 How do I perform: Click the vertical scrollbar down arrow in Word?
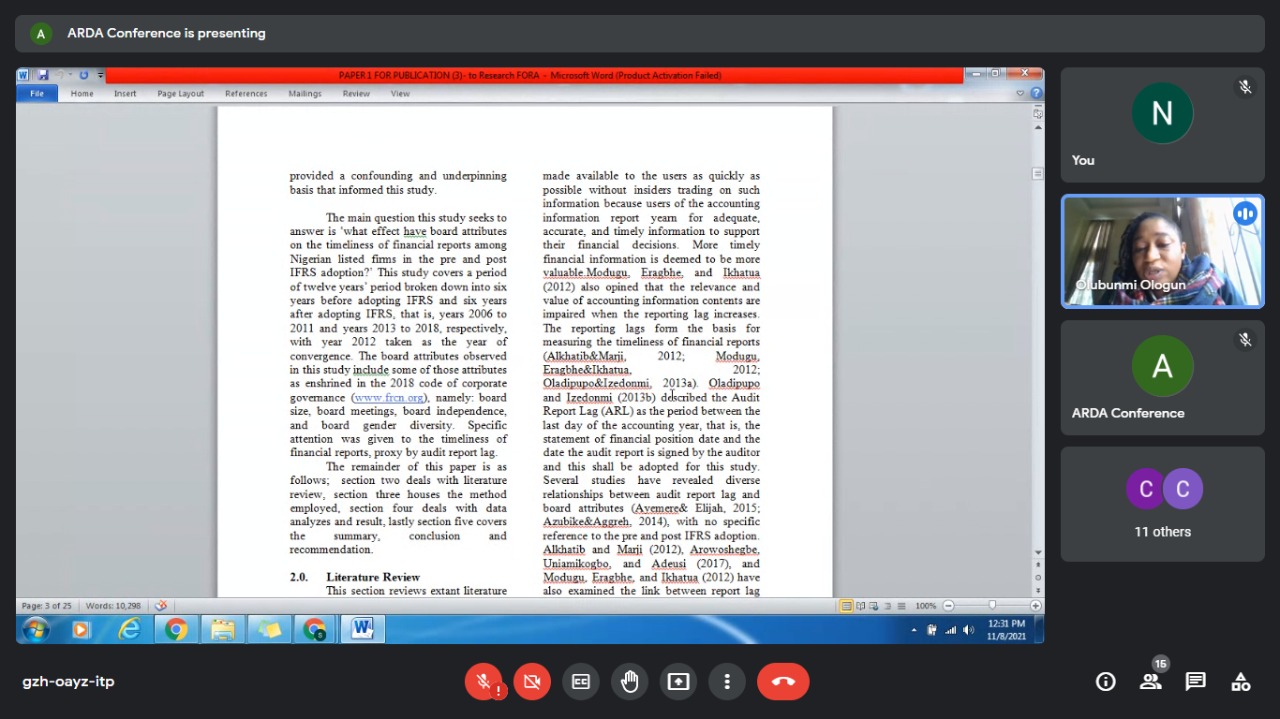click(1038, 553)
